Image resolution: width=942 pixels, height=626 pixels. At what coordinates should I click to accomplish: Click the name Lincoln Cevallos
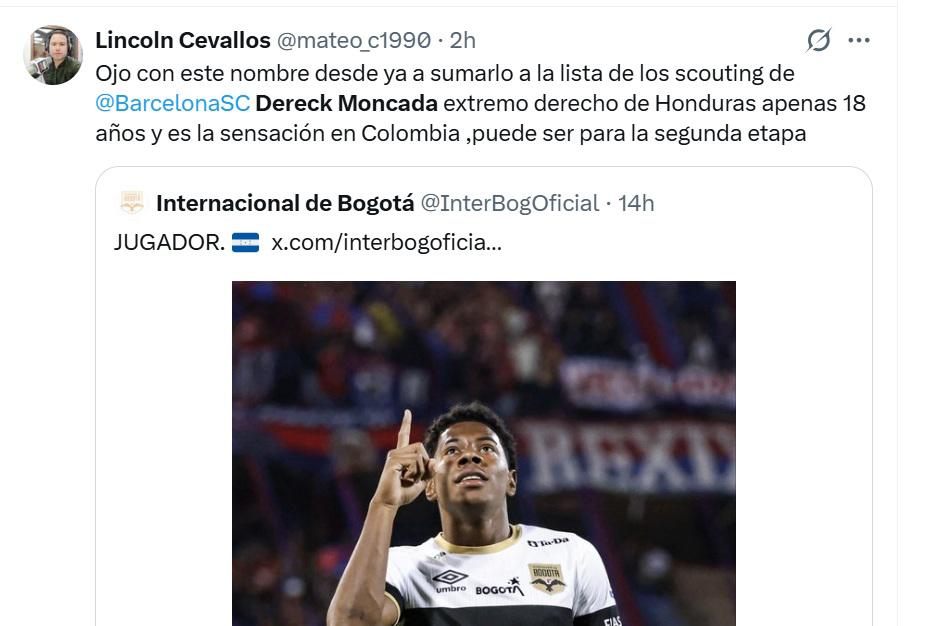pos(181,41)
